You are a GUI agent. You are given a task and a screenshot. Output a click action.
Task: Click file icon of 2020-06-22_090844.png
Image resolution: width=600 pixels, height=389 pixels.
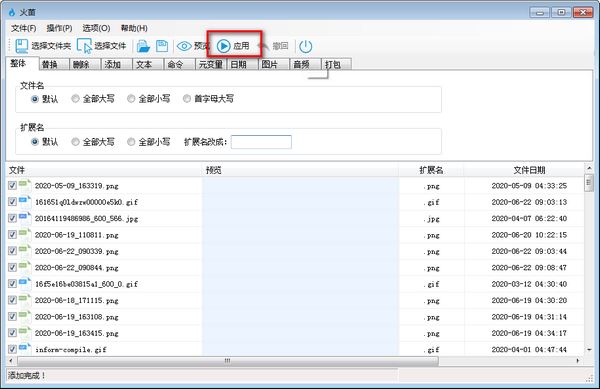pyautogui.click(x=25, y=267)
